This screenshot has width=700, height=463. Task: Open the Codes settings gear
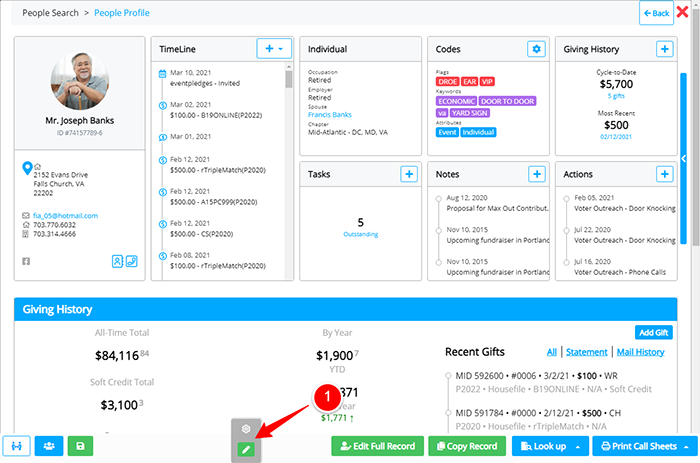[x=536, y=49]
